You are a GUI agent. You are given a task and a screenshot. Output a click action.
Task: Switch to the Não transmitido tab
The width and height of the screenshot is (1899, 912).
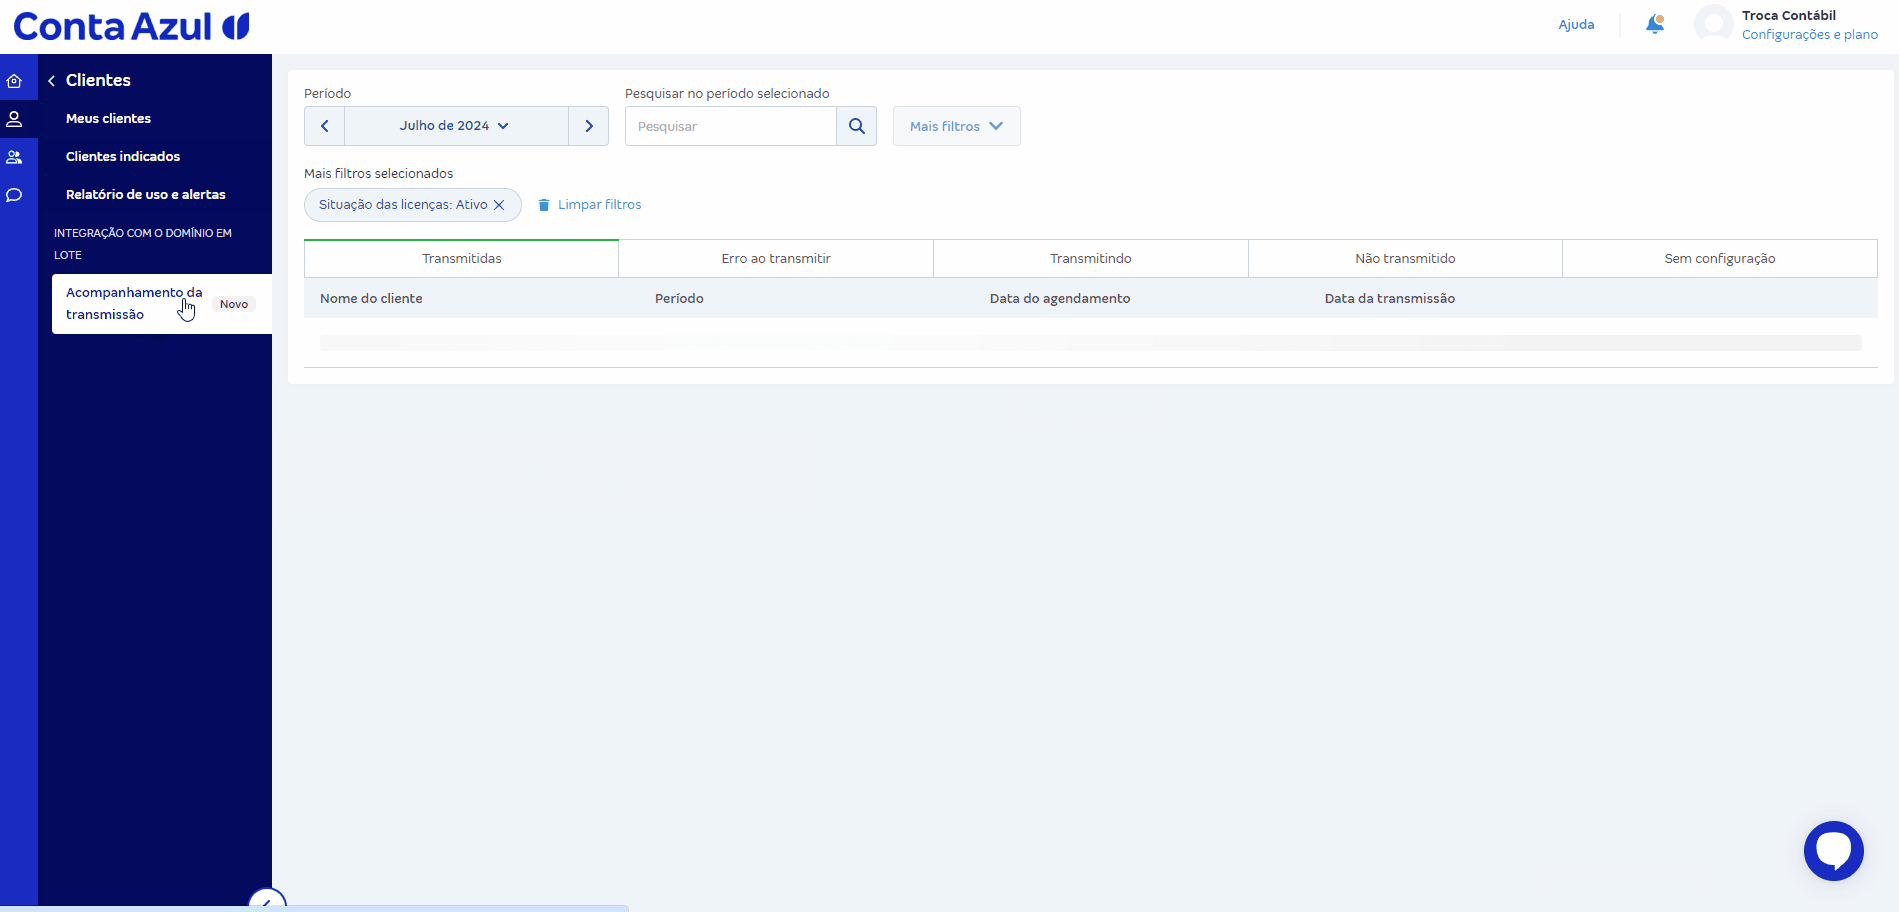point(1405,258)
